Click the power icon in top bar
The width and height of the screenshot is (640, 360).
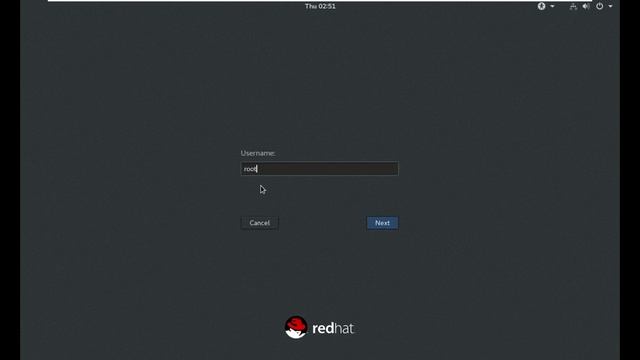[600, 7]
